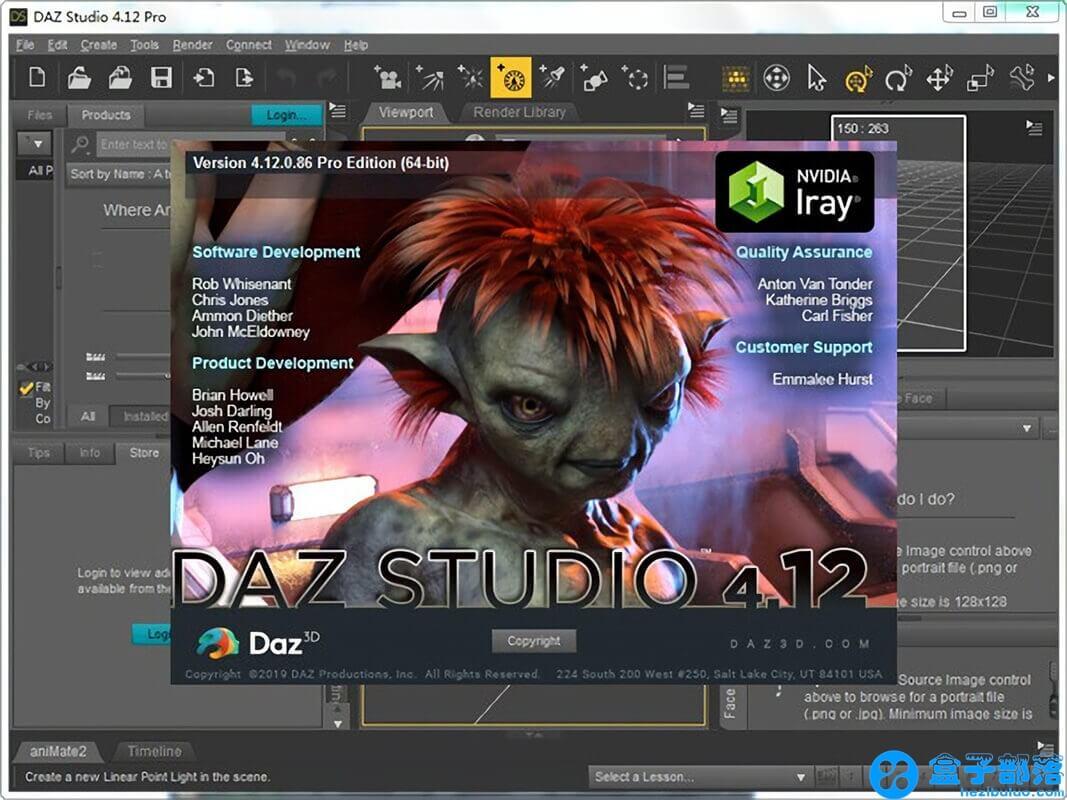Select the Rotate tool icon
1067x800 pixels.
click(898, 78)
